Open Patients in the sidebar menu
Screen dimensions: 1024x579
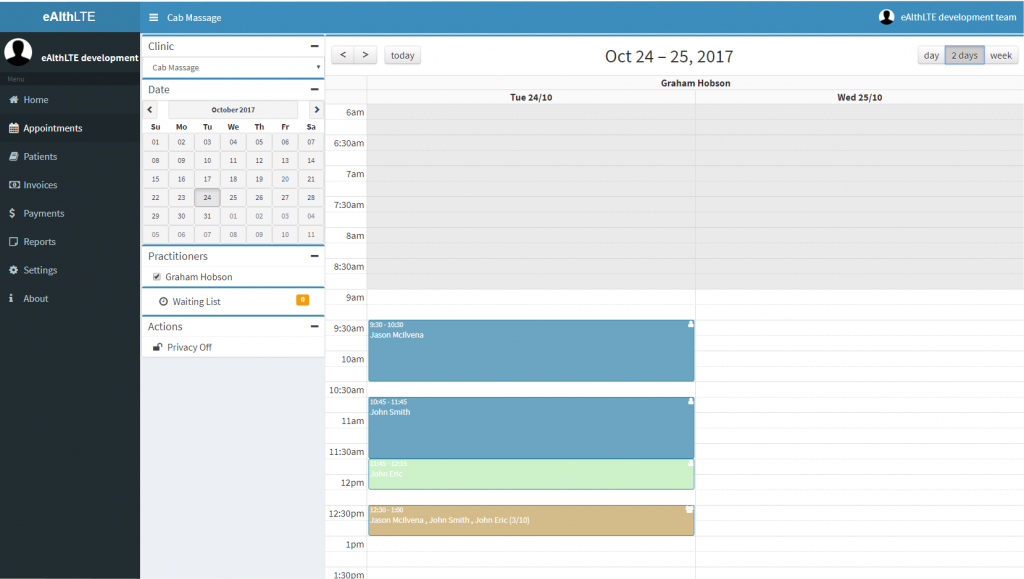pos(70,156)
